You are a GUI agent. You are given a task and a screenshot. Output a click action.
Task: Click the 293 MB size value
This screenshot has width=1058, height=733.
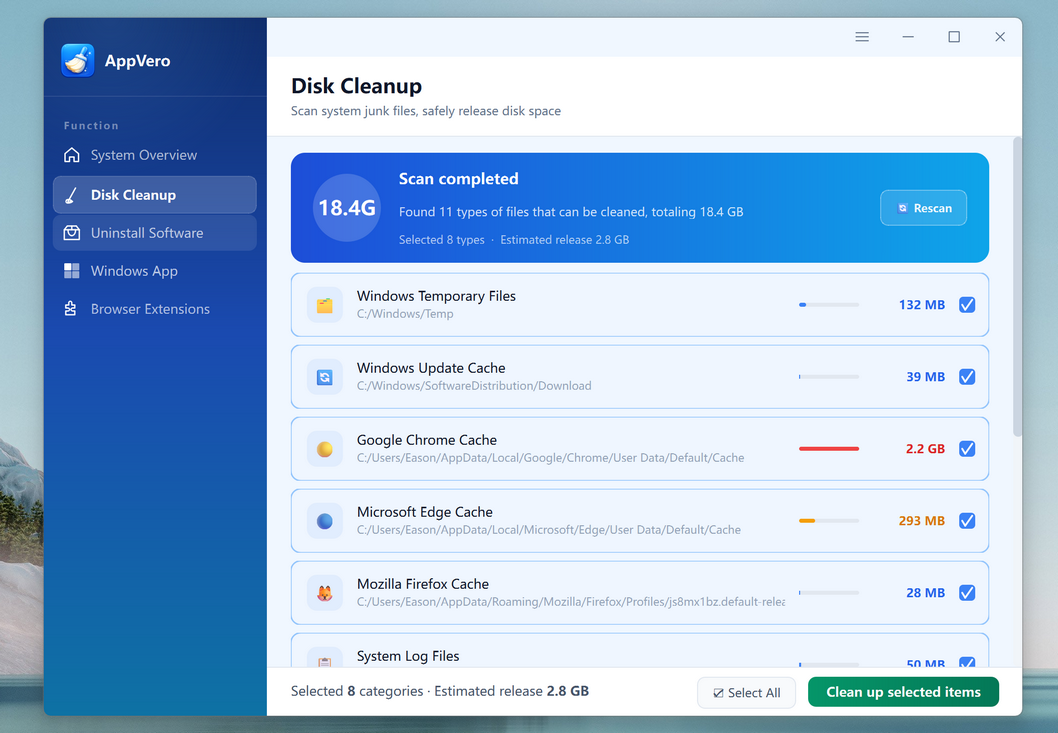[x=922, y=521]
